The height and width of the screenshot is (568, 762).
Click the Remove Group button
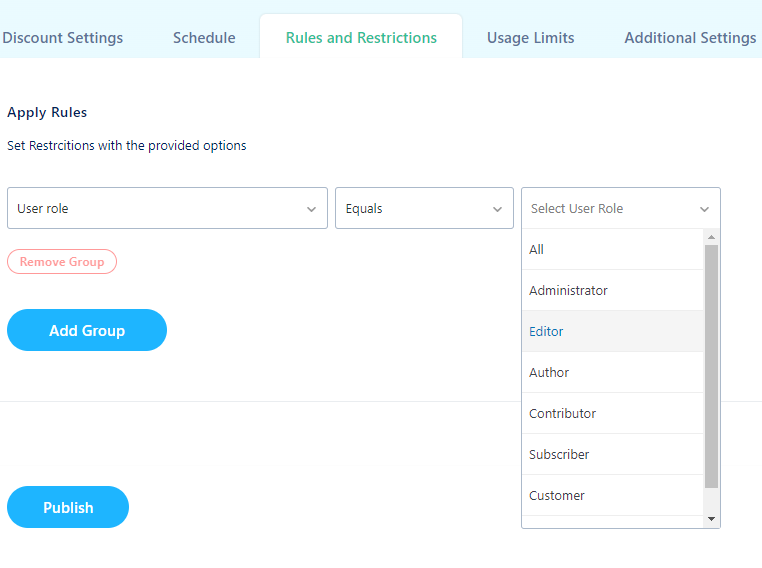click(x=62, y=261)
